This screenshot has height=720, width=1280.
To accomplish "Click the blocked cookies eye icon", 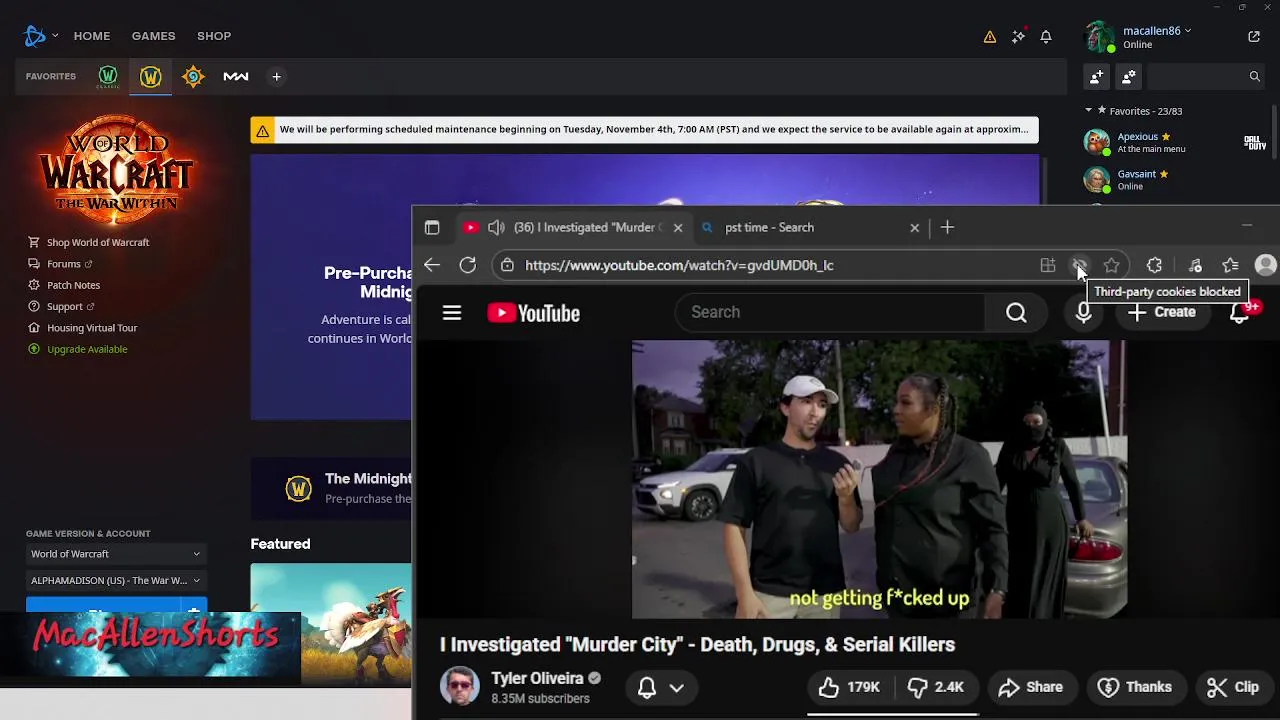I will click(1079, 265).
